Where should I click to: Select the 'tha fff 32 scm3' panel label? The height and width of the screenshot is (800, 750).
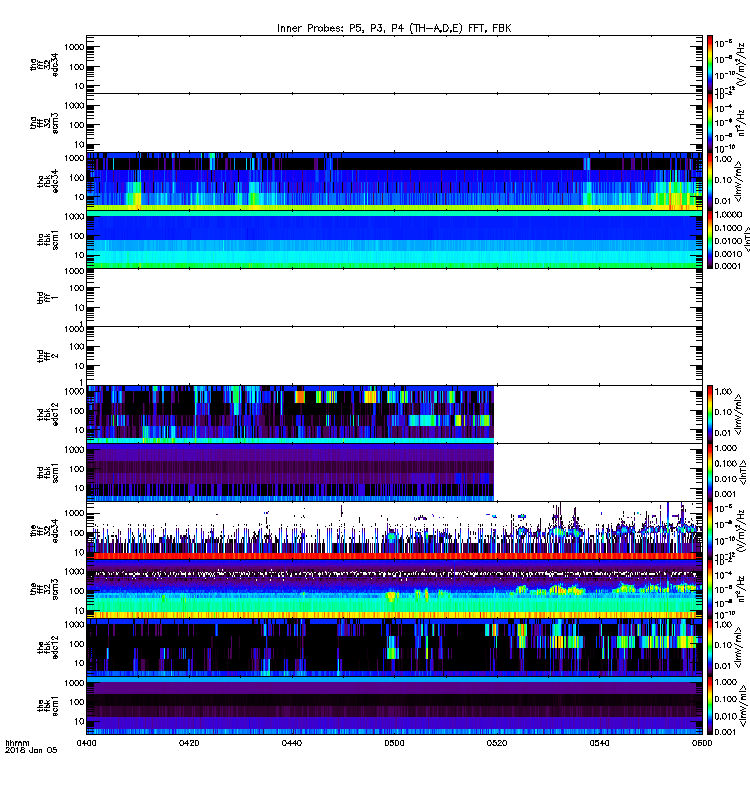44,122
